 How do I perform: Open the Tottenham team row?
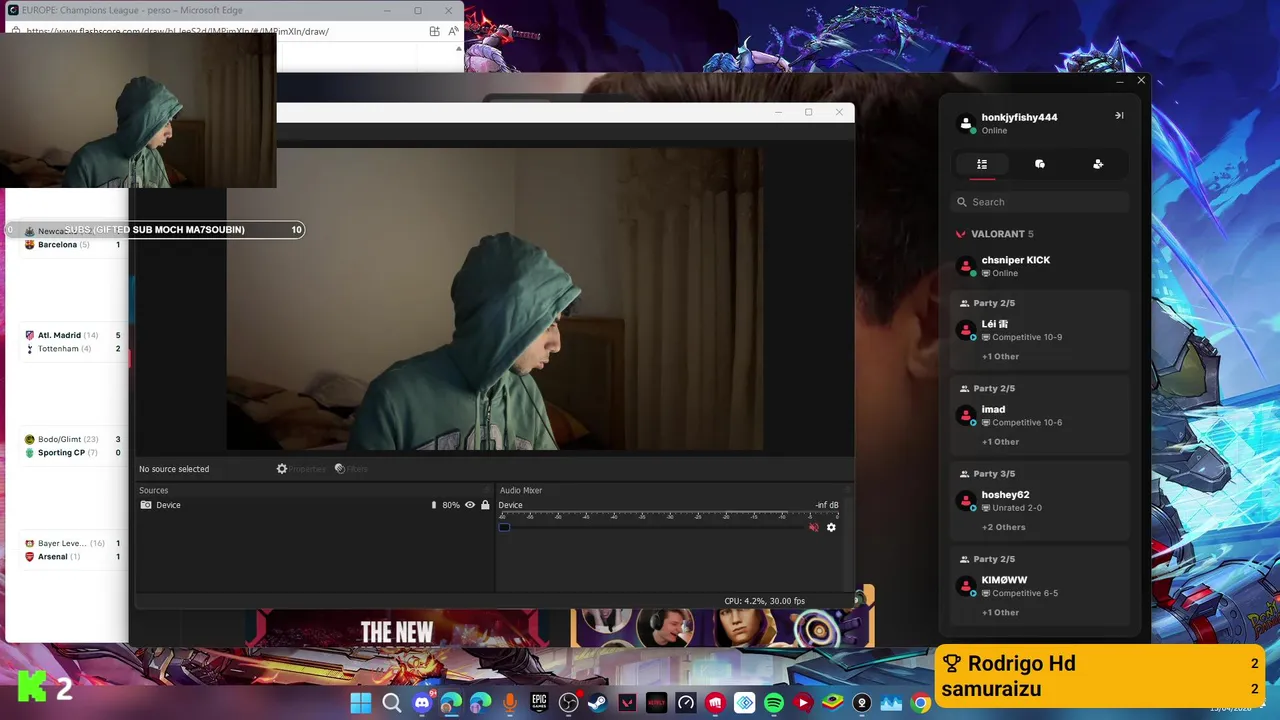(73, 348)
